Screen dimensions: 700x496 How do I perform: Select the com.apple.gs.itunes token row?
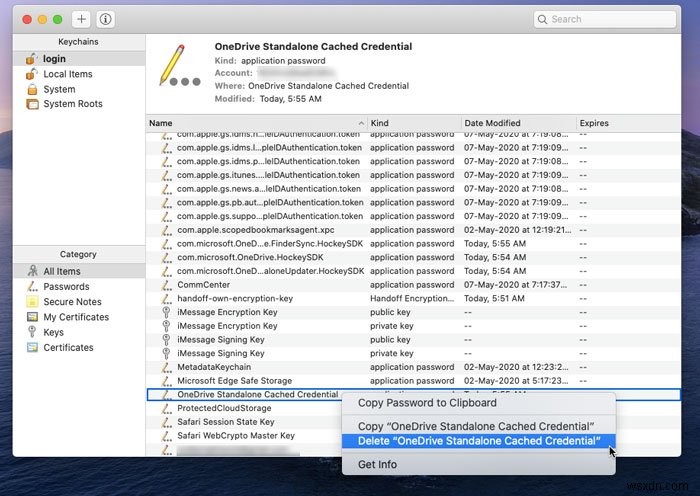[x=413, y=175]
